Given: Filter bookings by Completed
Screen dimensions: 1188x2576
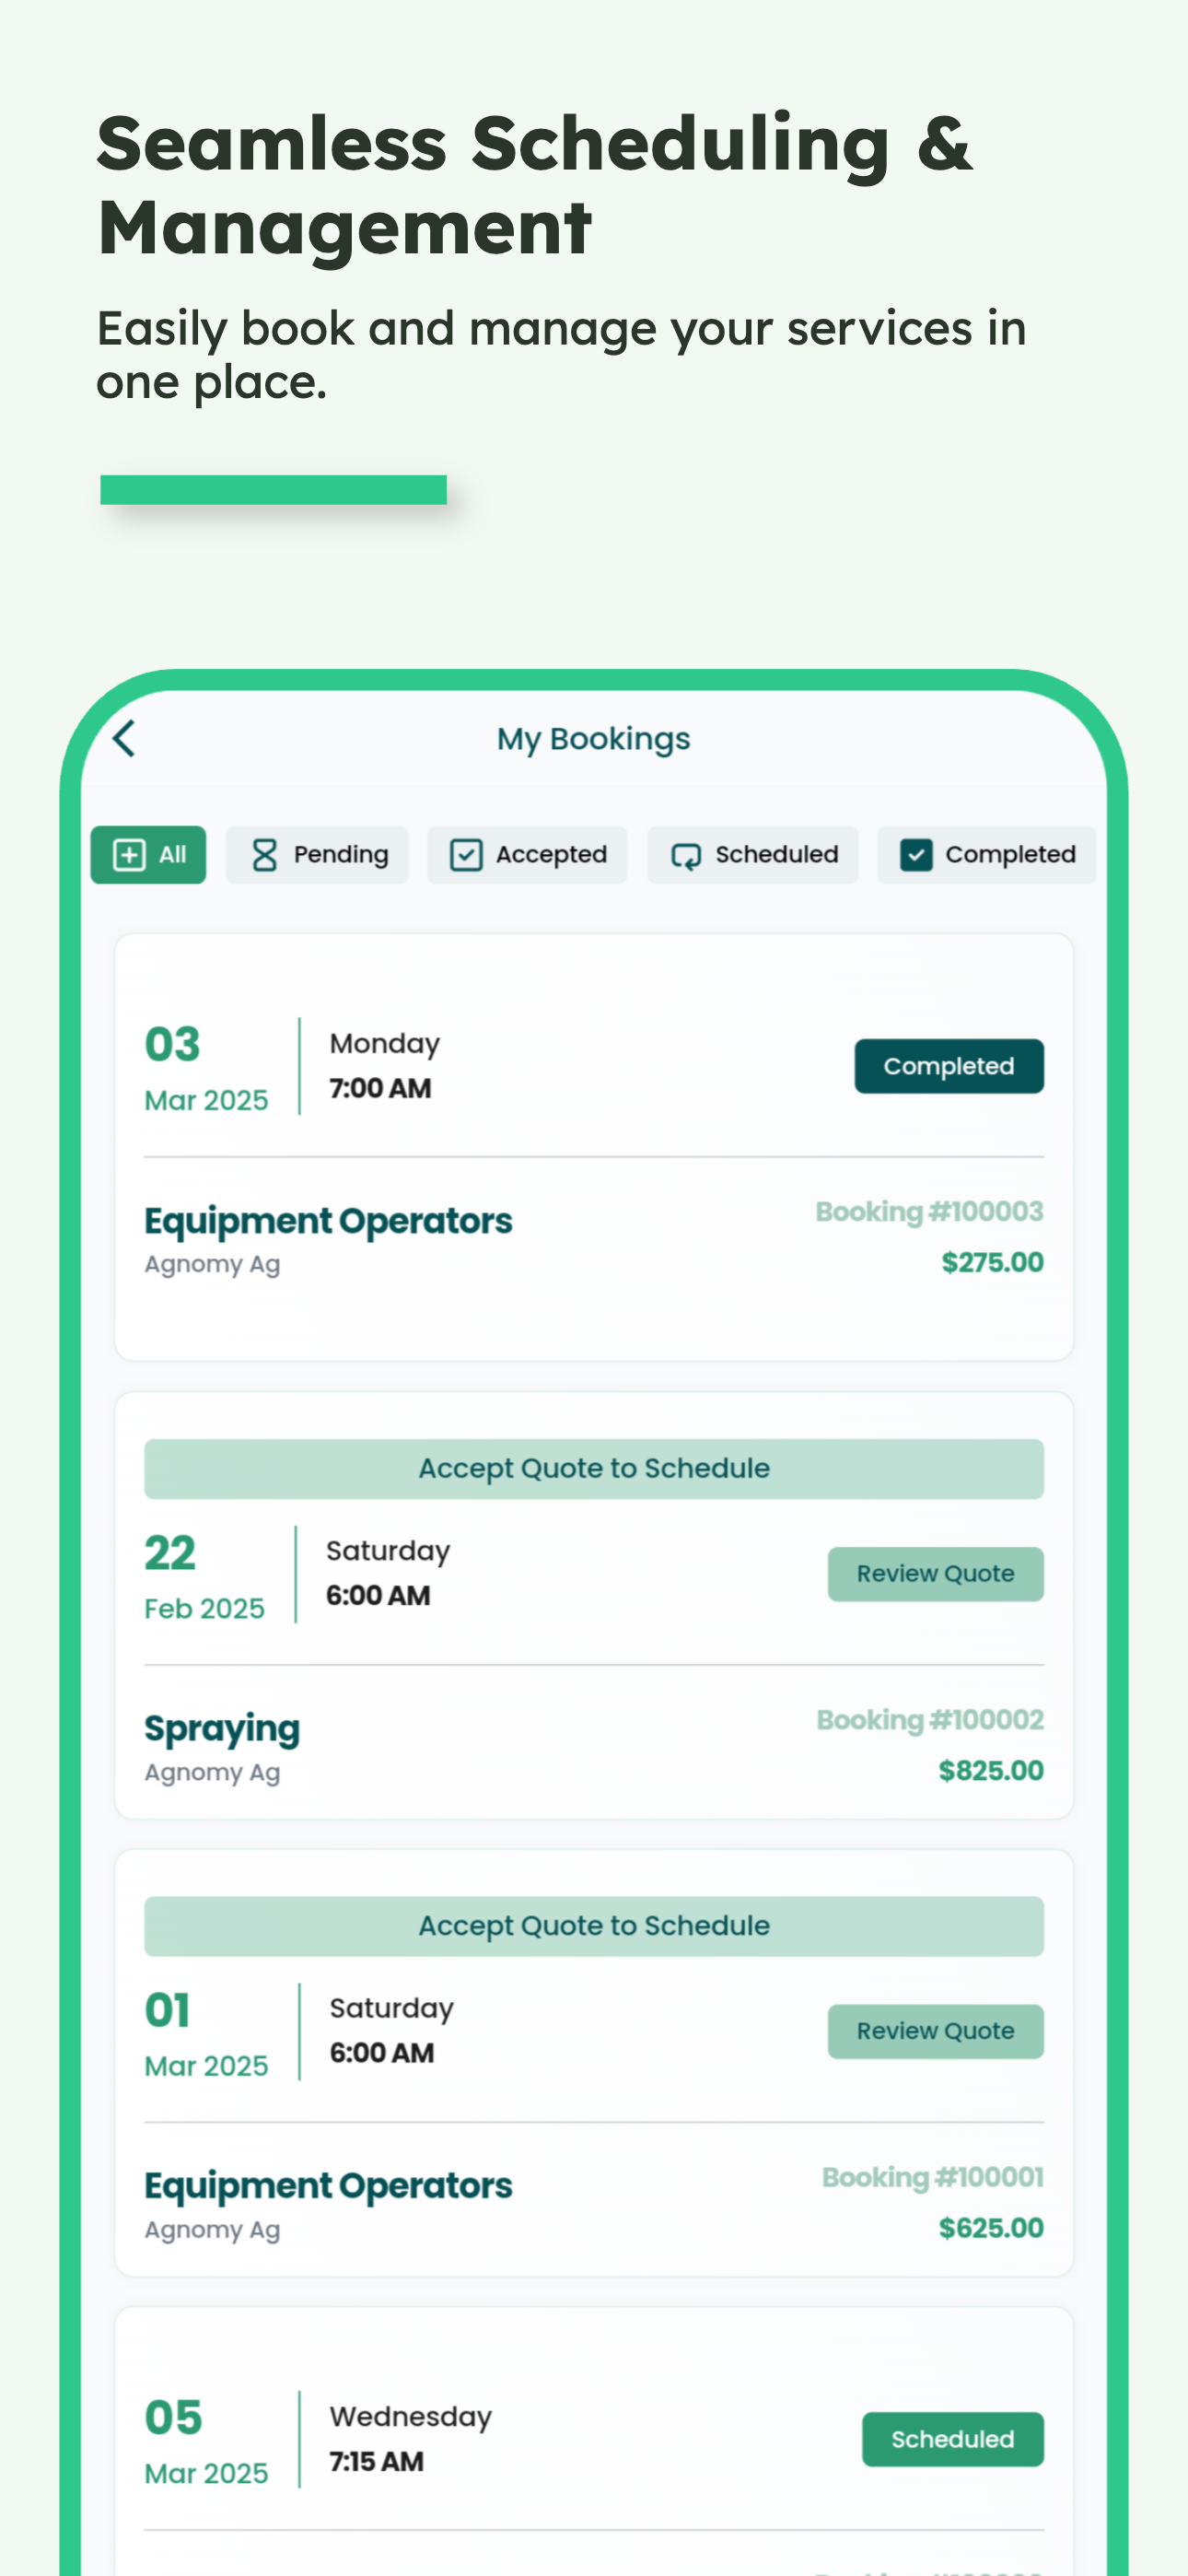Looking at the screenshot, I should coord(986,855).
